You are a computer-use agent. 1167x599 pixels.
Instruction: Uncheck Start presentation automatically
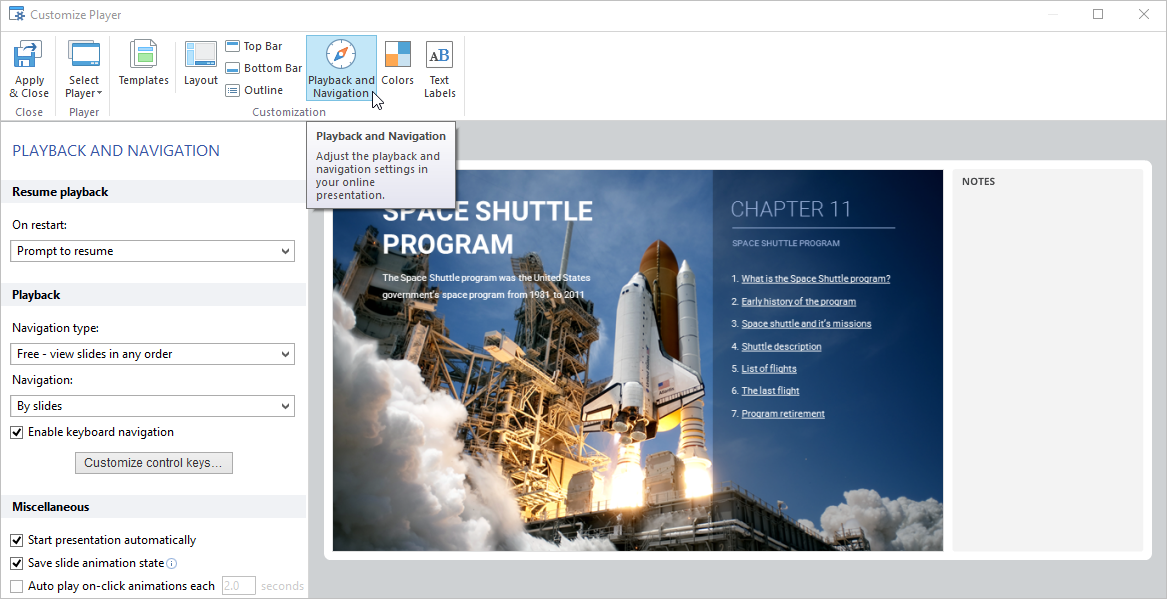14,539
